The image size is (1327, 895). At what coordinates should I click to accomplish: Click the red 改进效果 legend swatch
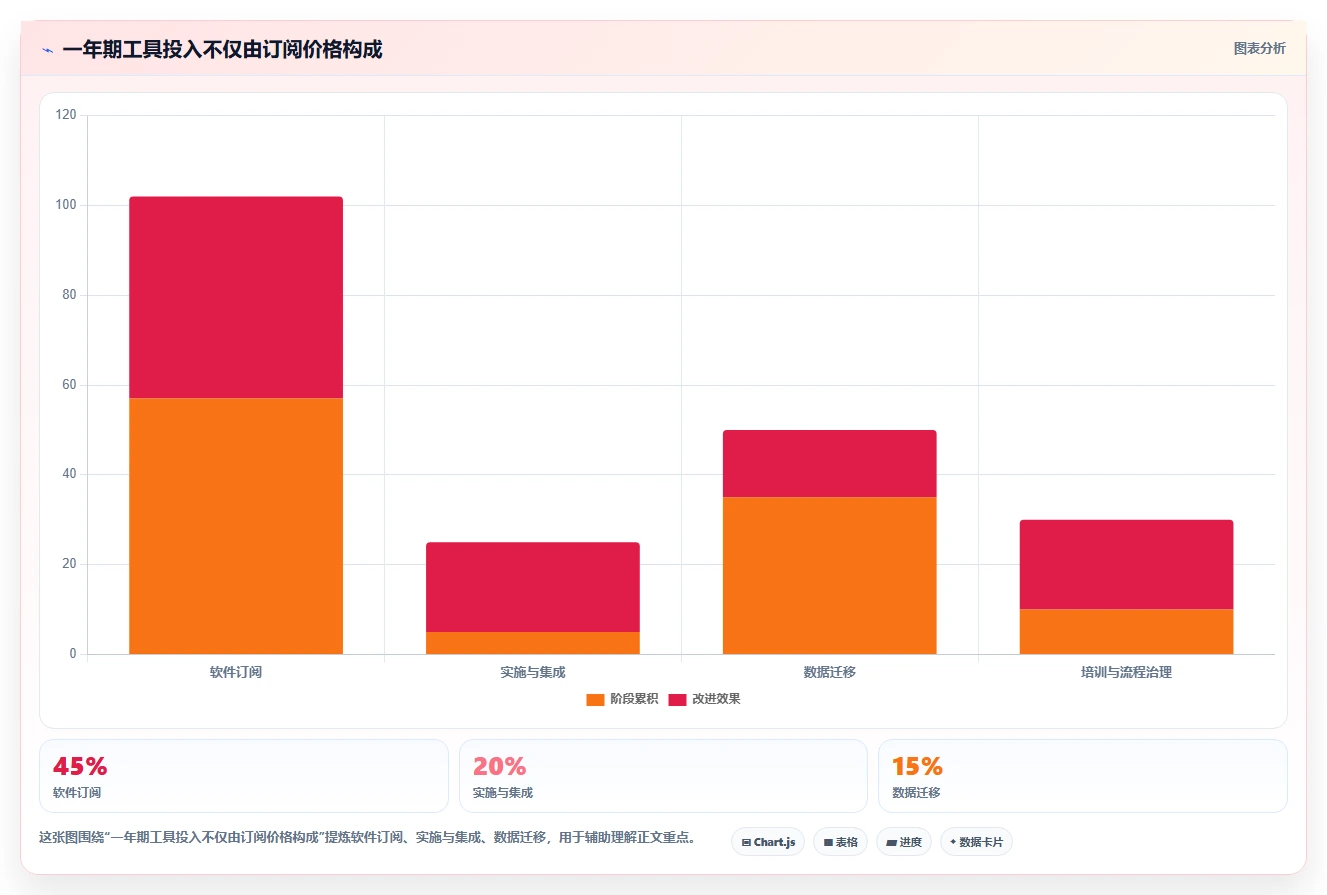pos(677,699)
